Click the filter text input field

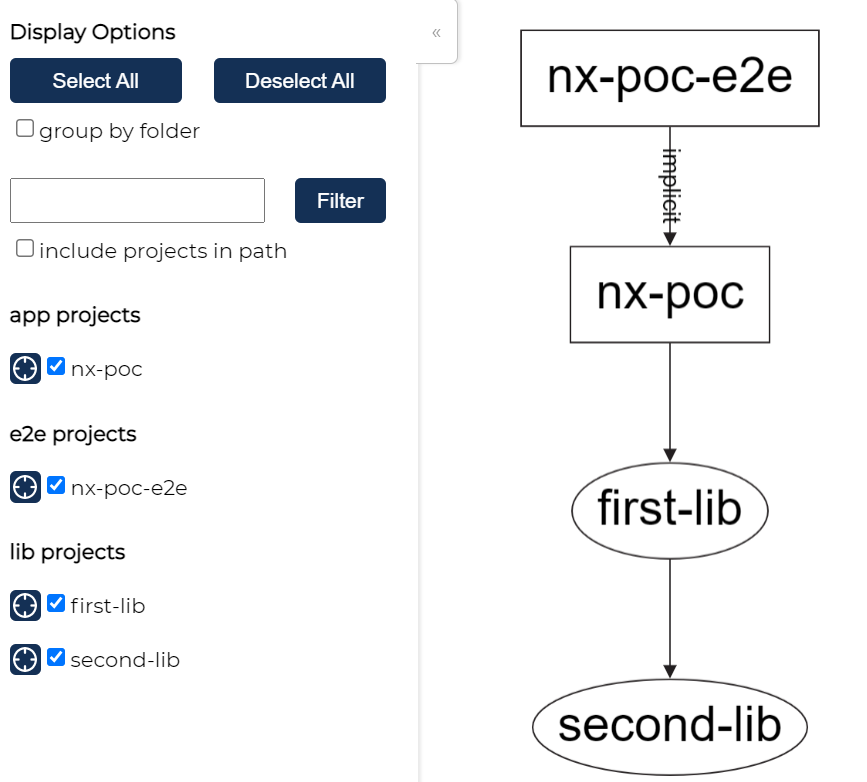137,200
